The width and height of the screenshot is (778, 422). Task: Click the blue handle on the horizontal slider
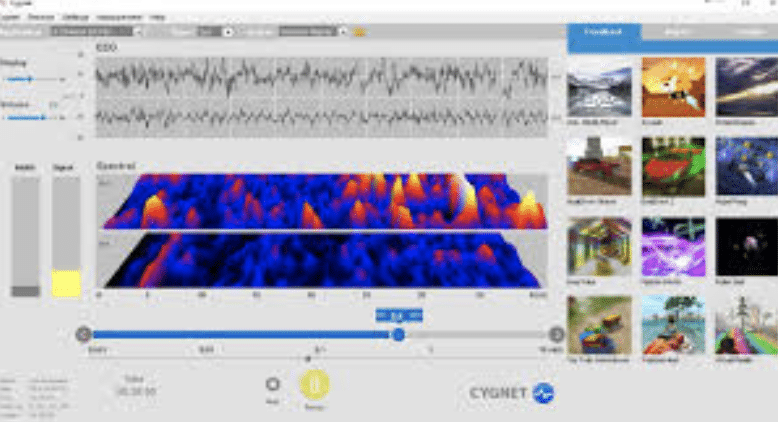pos(398,335)
